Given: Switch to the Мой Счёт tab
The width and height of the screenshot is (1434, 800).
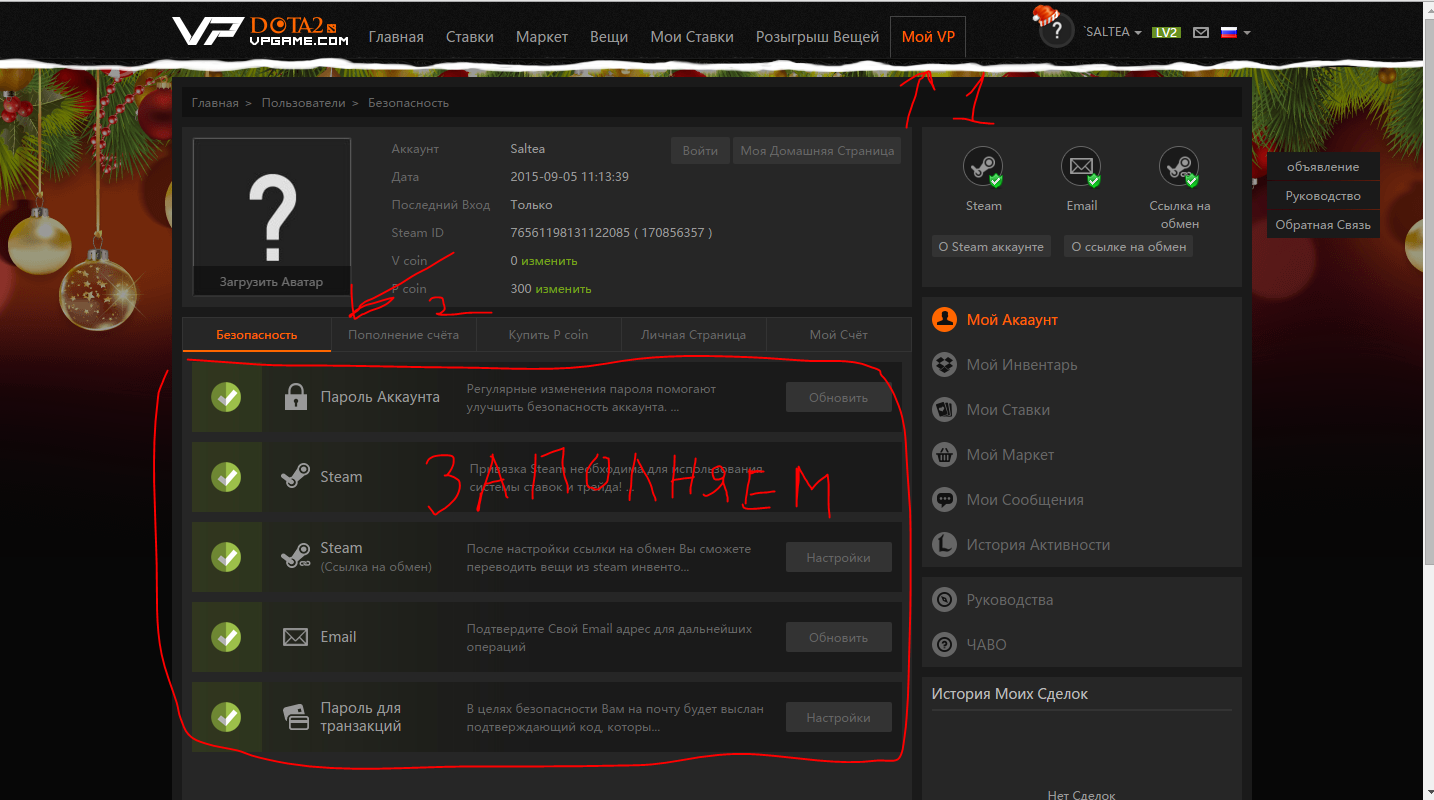Looking at the screenshot, I should coord(839,335).
